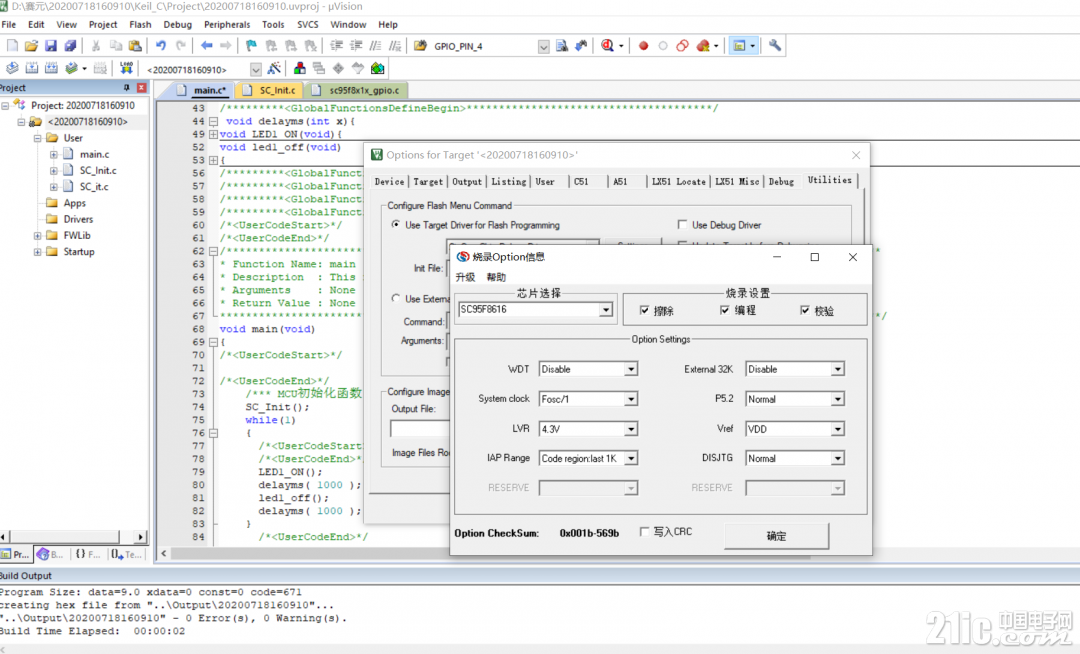This screenshot has width=1080, height=654.
Task: Expand the Startup folder in project tree
Action: [x=37, y=252]
